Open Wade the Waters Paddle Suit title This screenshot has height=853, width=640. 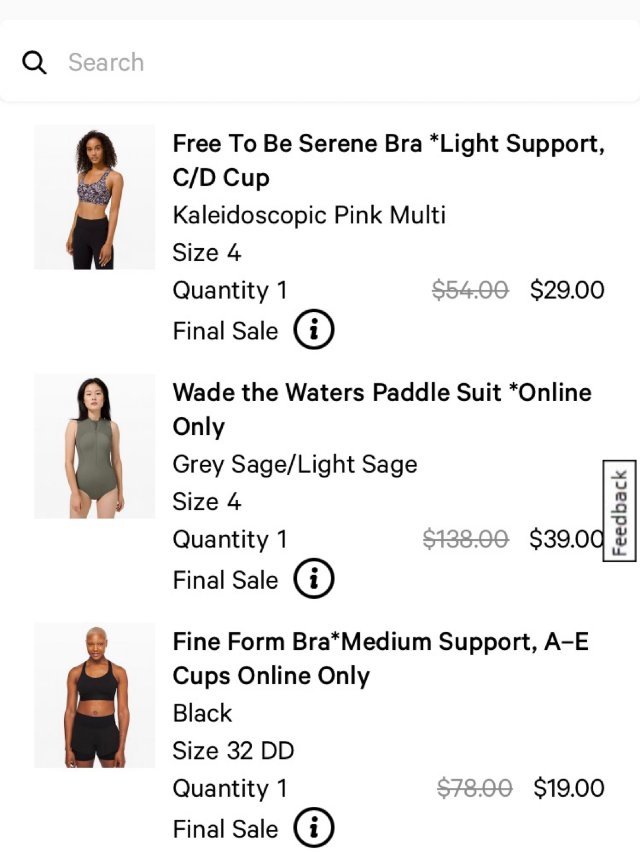pyautogui.click(x=381, y=409)
